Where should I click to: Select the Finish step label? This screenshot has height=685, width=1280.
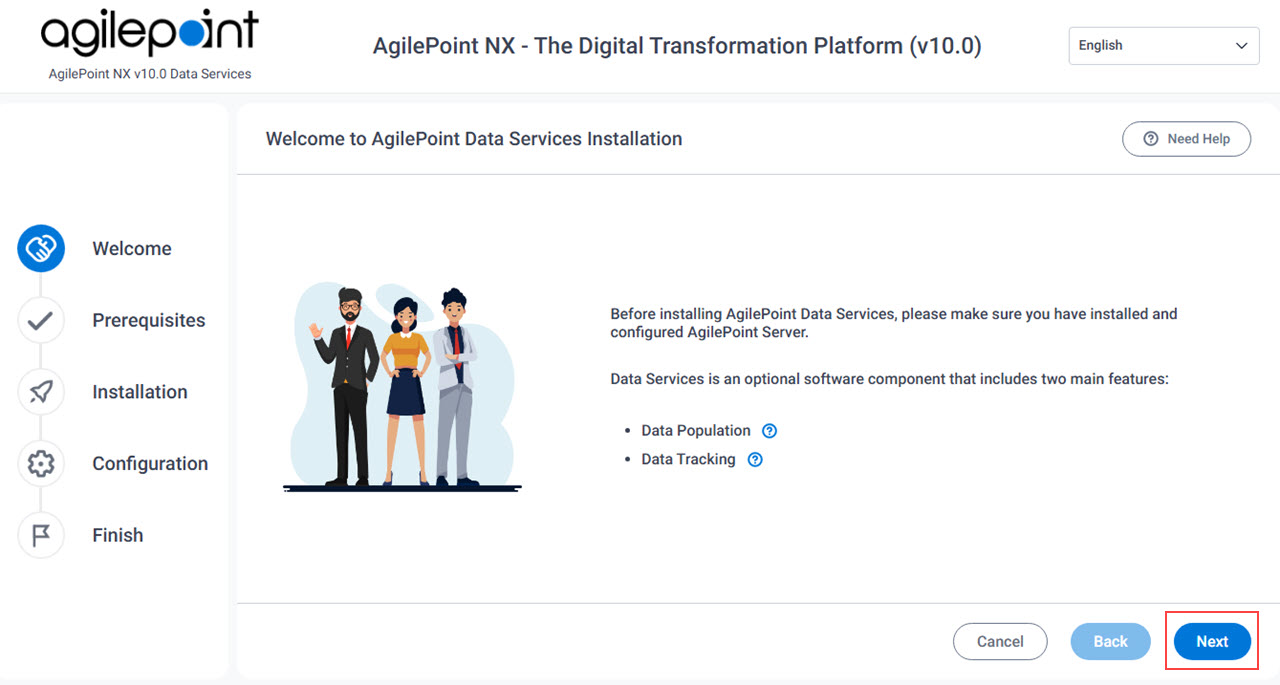click(118, 536)
